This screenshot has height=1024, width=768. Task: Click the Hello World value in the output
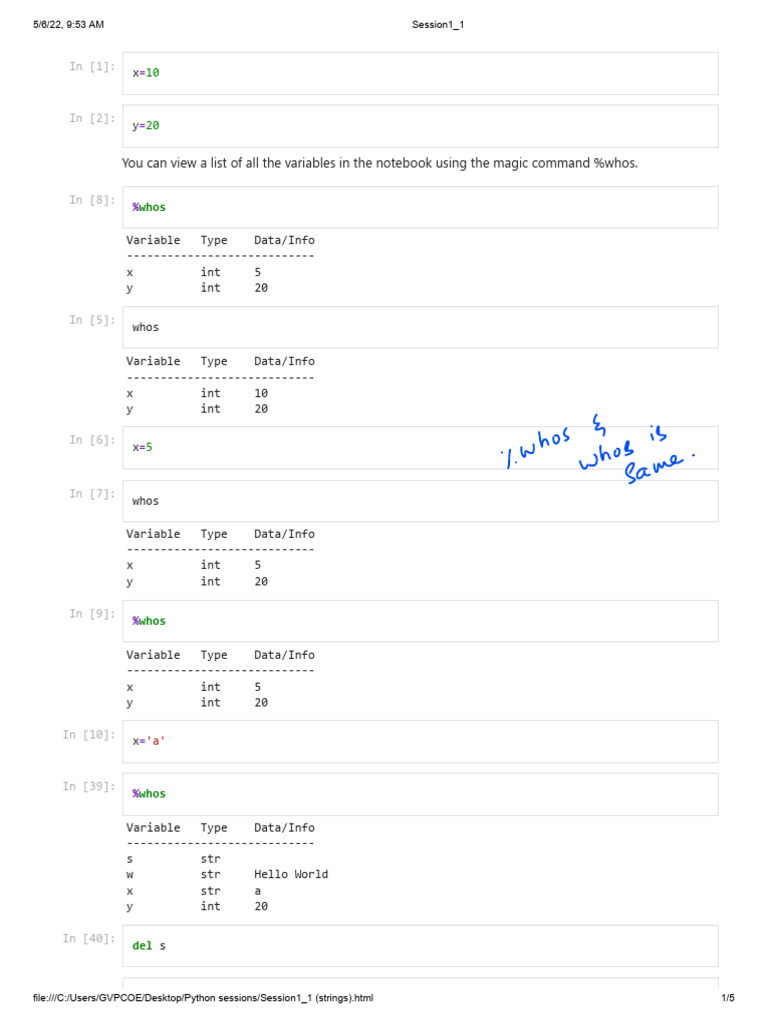tap(291, 874)
